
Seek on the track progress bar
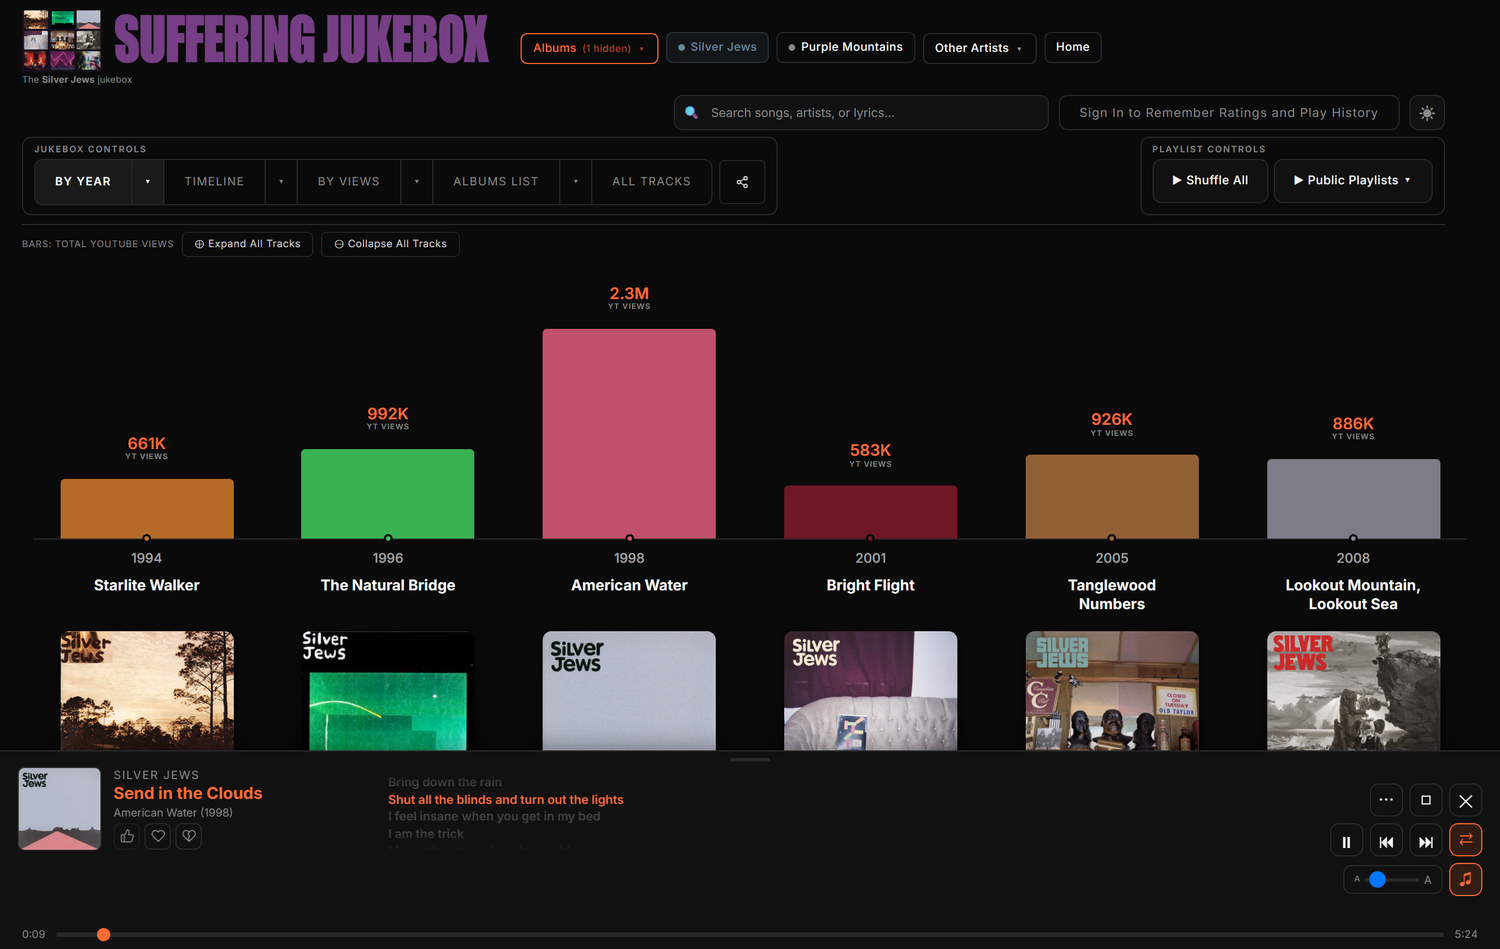pyautogui.click(x=750, y=935)
